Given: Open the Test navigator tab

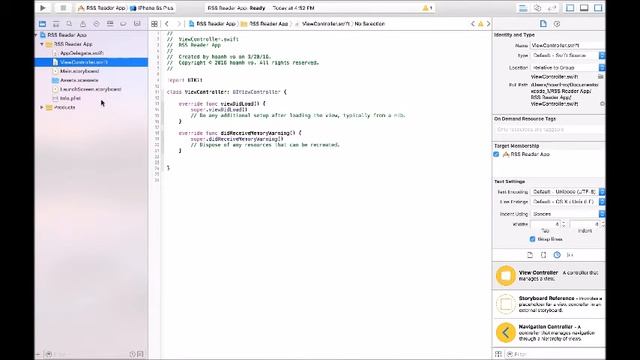Looking at the screenshot, I should coord(96,24).
